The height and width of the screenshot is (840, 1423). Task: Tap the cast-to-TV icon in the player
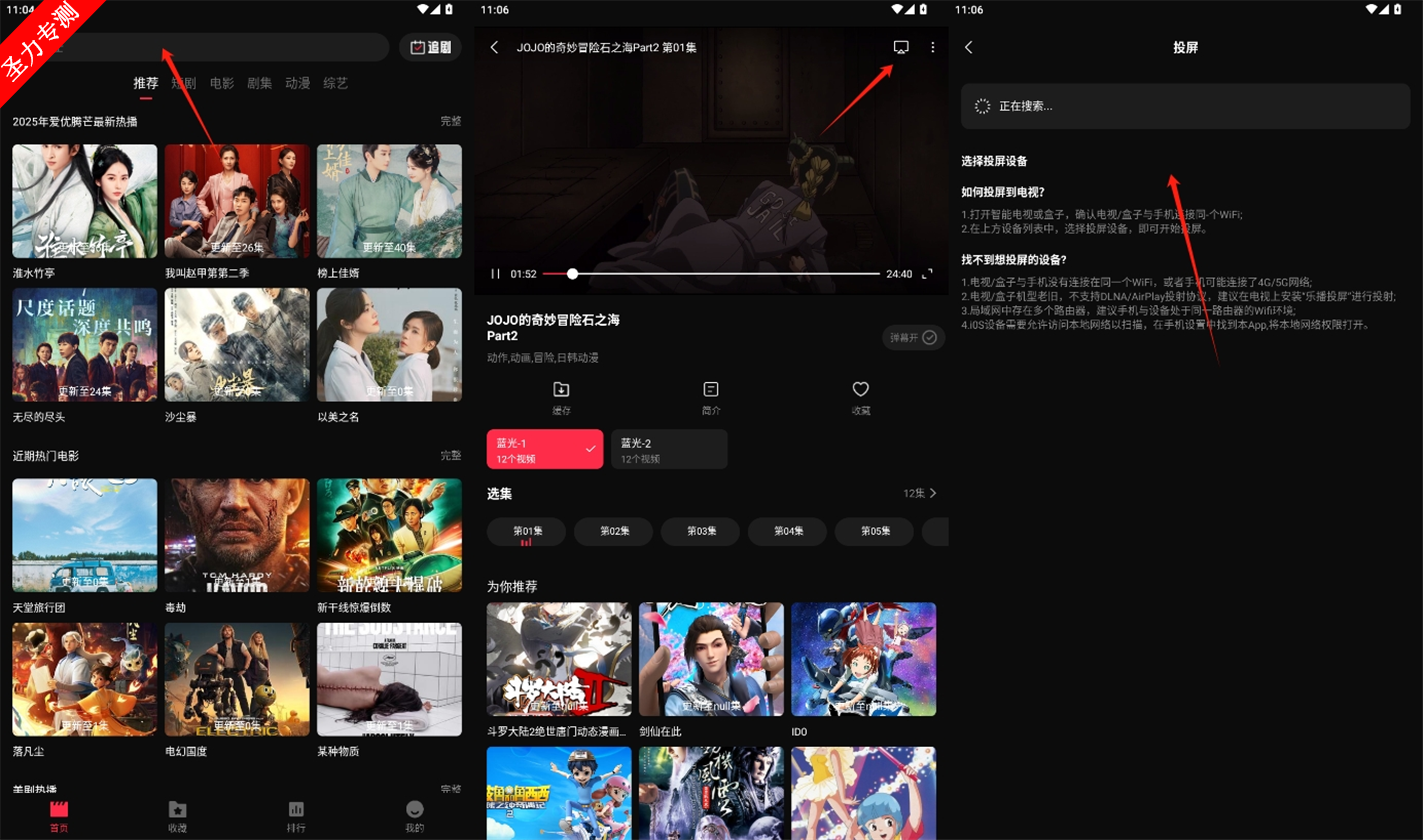pyautogui.click(x=901, y=47)
